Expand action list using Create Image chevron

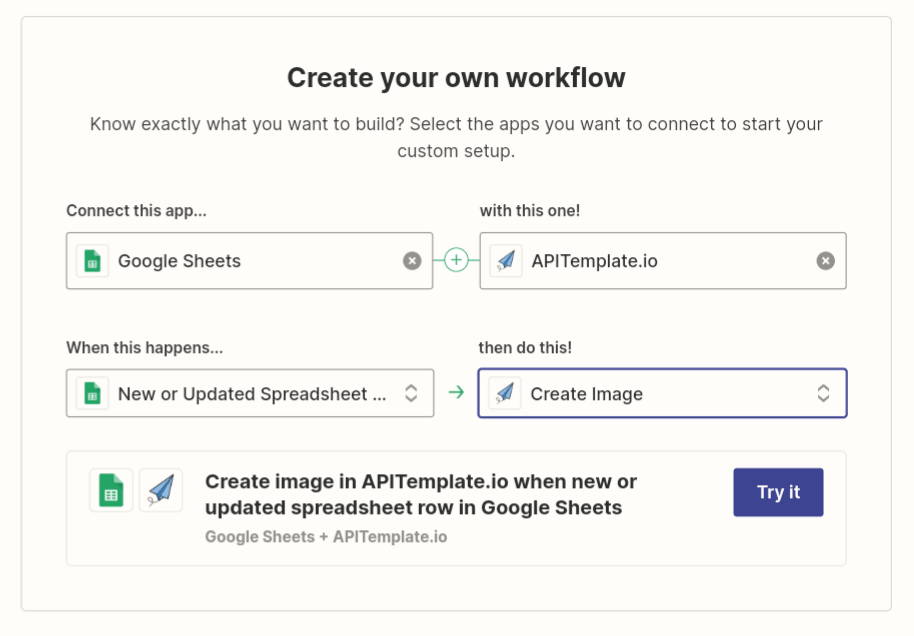click(823, 393)
